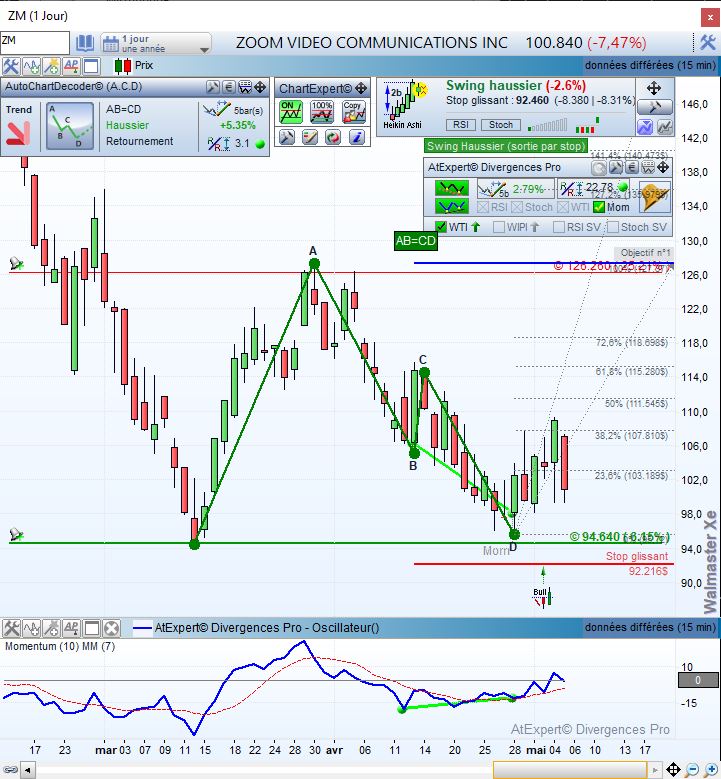This screenshot has width=721, height=779.
Task: Click the add alert star-wand icon in price toolbar
Action: tap(51, 66)
